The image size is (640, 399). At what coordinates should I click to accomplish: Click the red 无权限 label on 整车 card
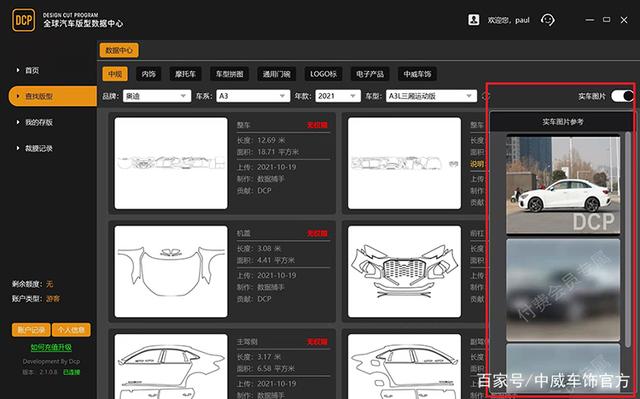coord(317,125)
